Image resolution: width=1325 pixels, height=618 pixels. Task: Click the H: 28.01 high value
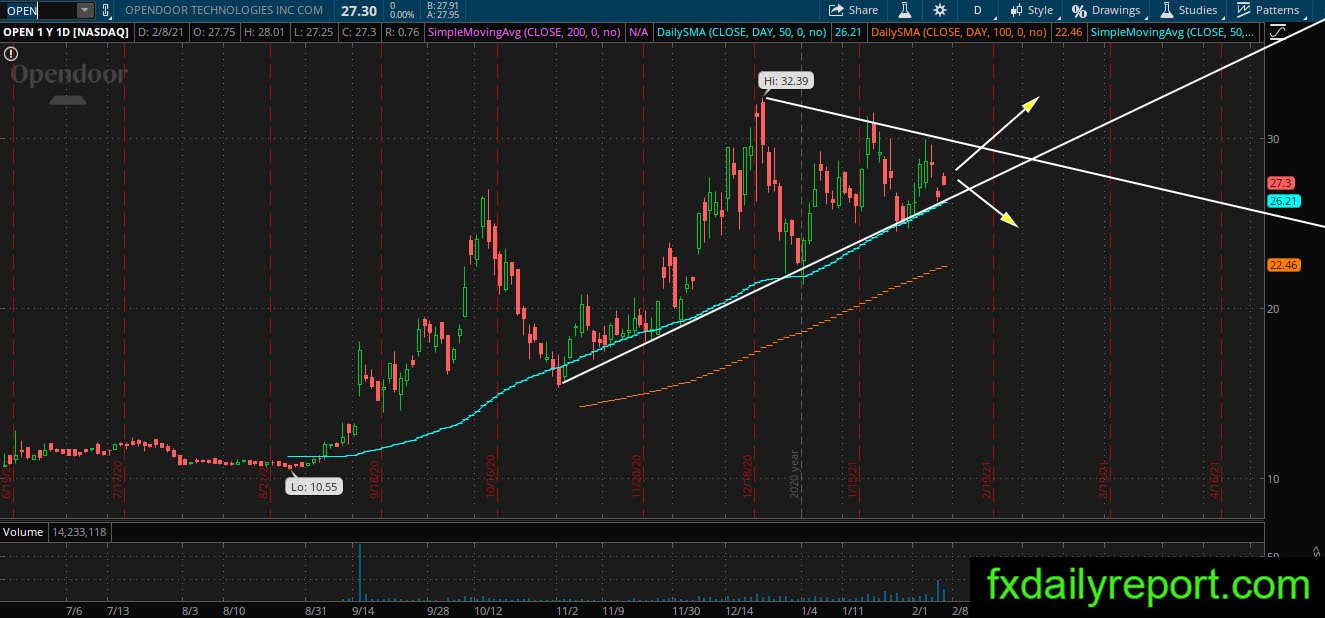[264, 32]
